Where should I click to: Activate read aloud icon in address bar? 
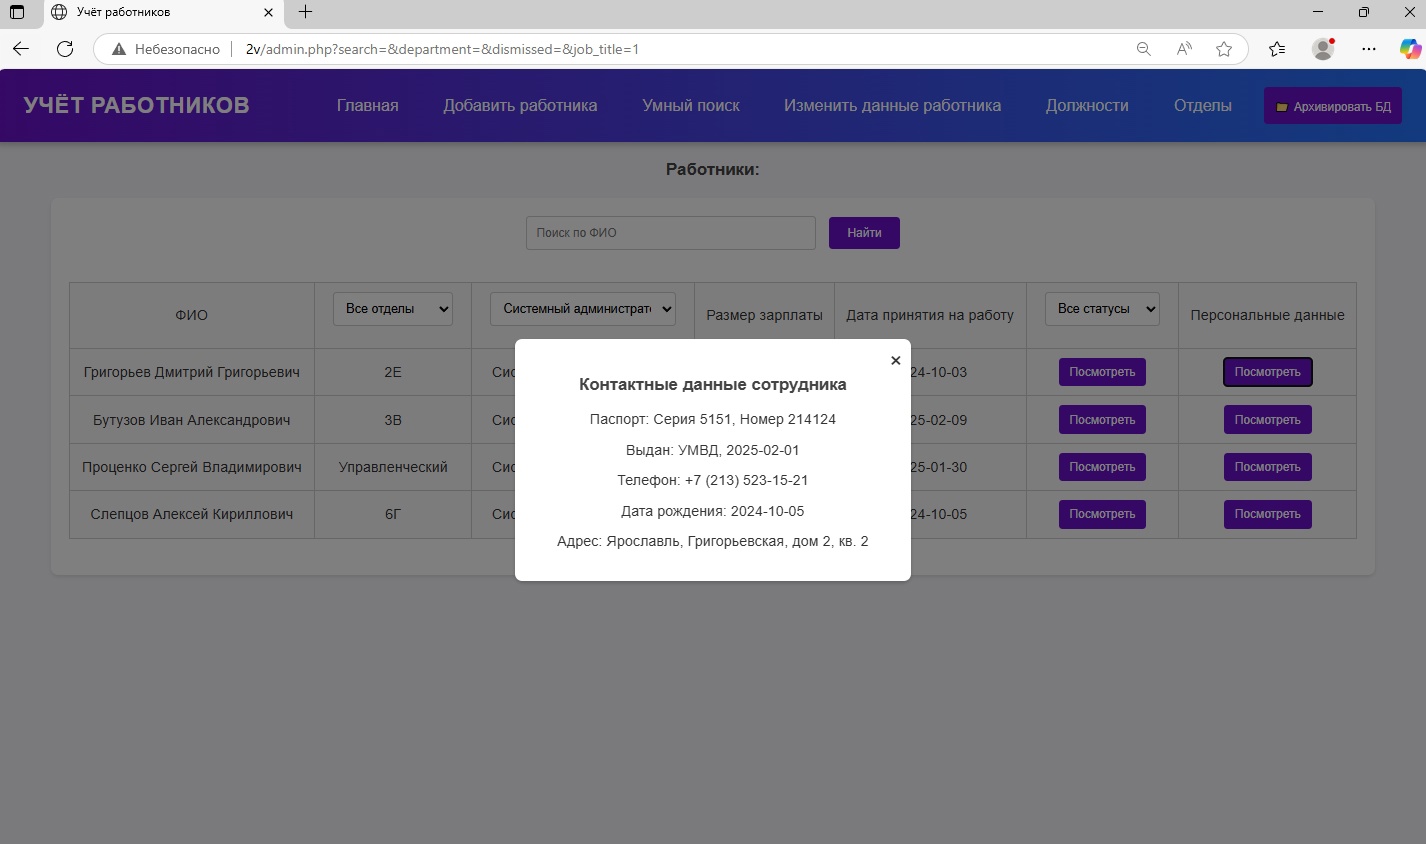(x=1184, y=49)
